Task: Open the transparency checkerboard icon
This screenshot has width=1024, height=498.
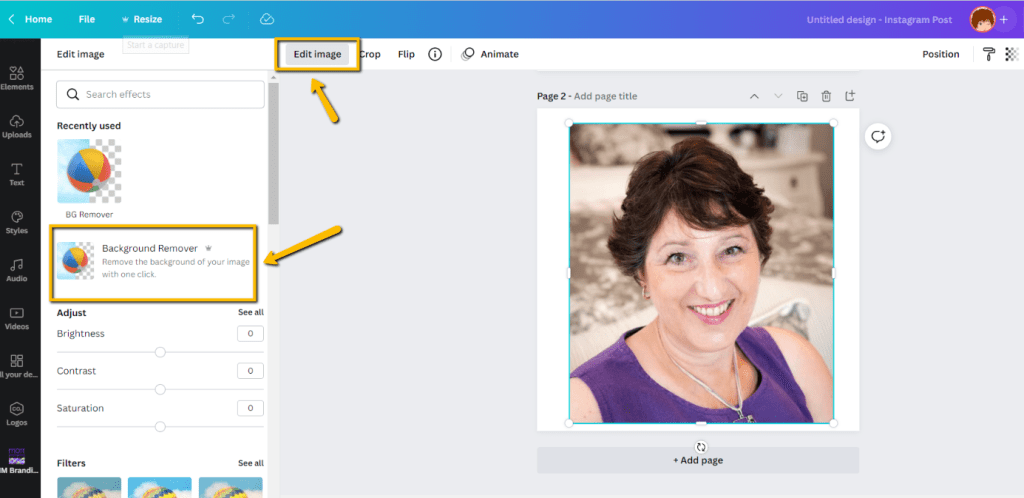Action: point(1012,54)
